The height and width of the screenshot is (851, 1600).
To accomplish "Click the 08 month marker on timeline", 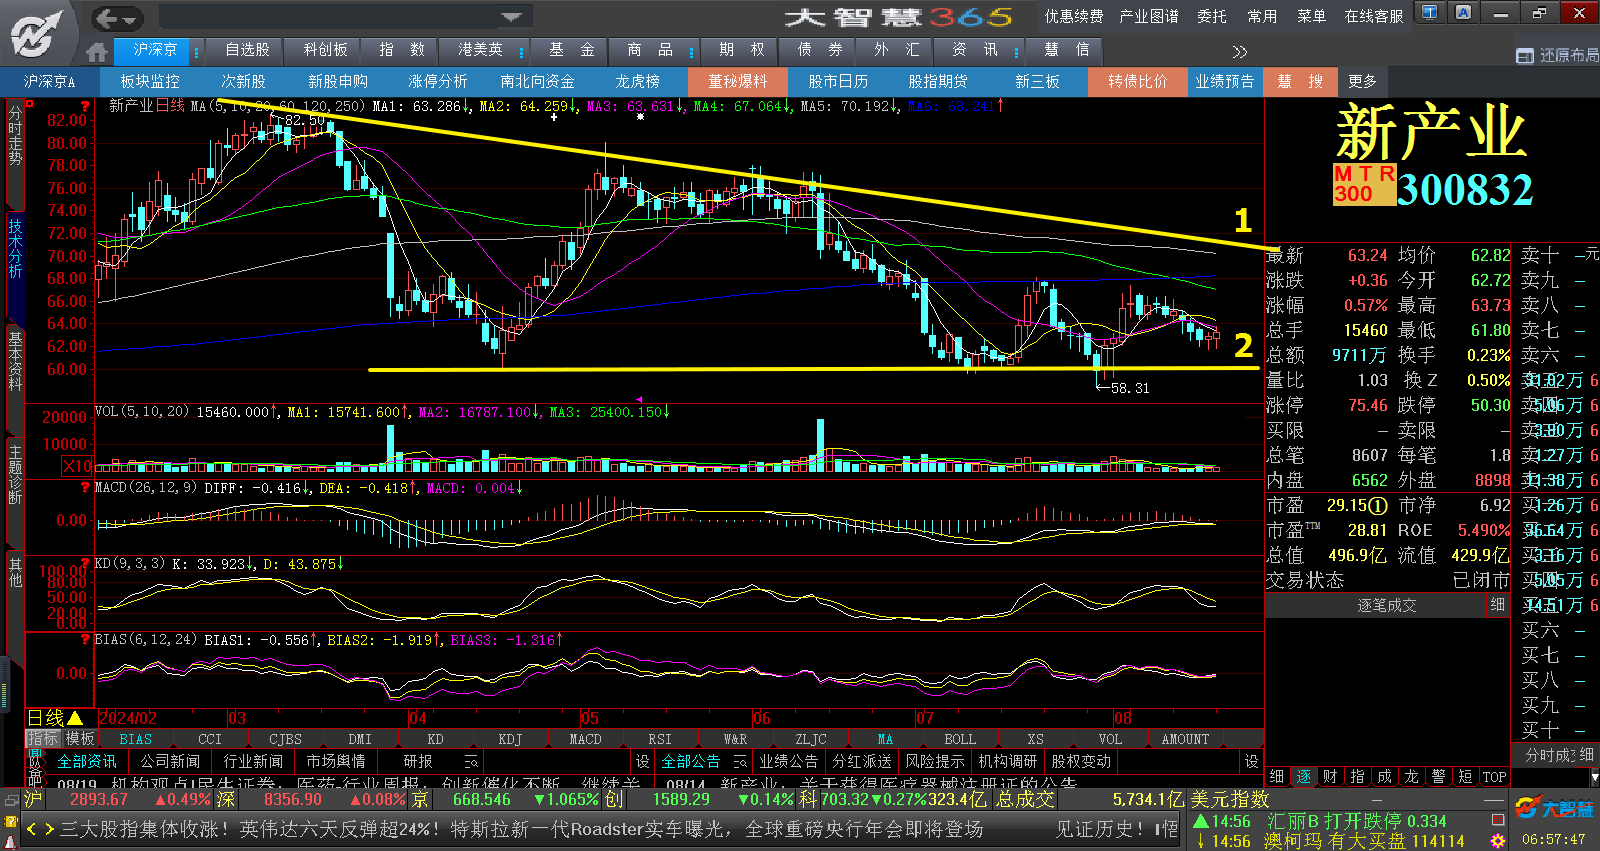I will pyautogui.click(x=1123, y=718).
